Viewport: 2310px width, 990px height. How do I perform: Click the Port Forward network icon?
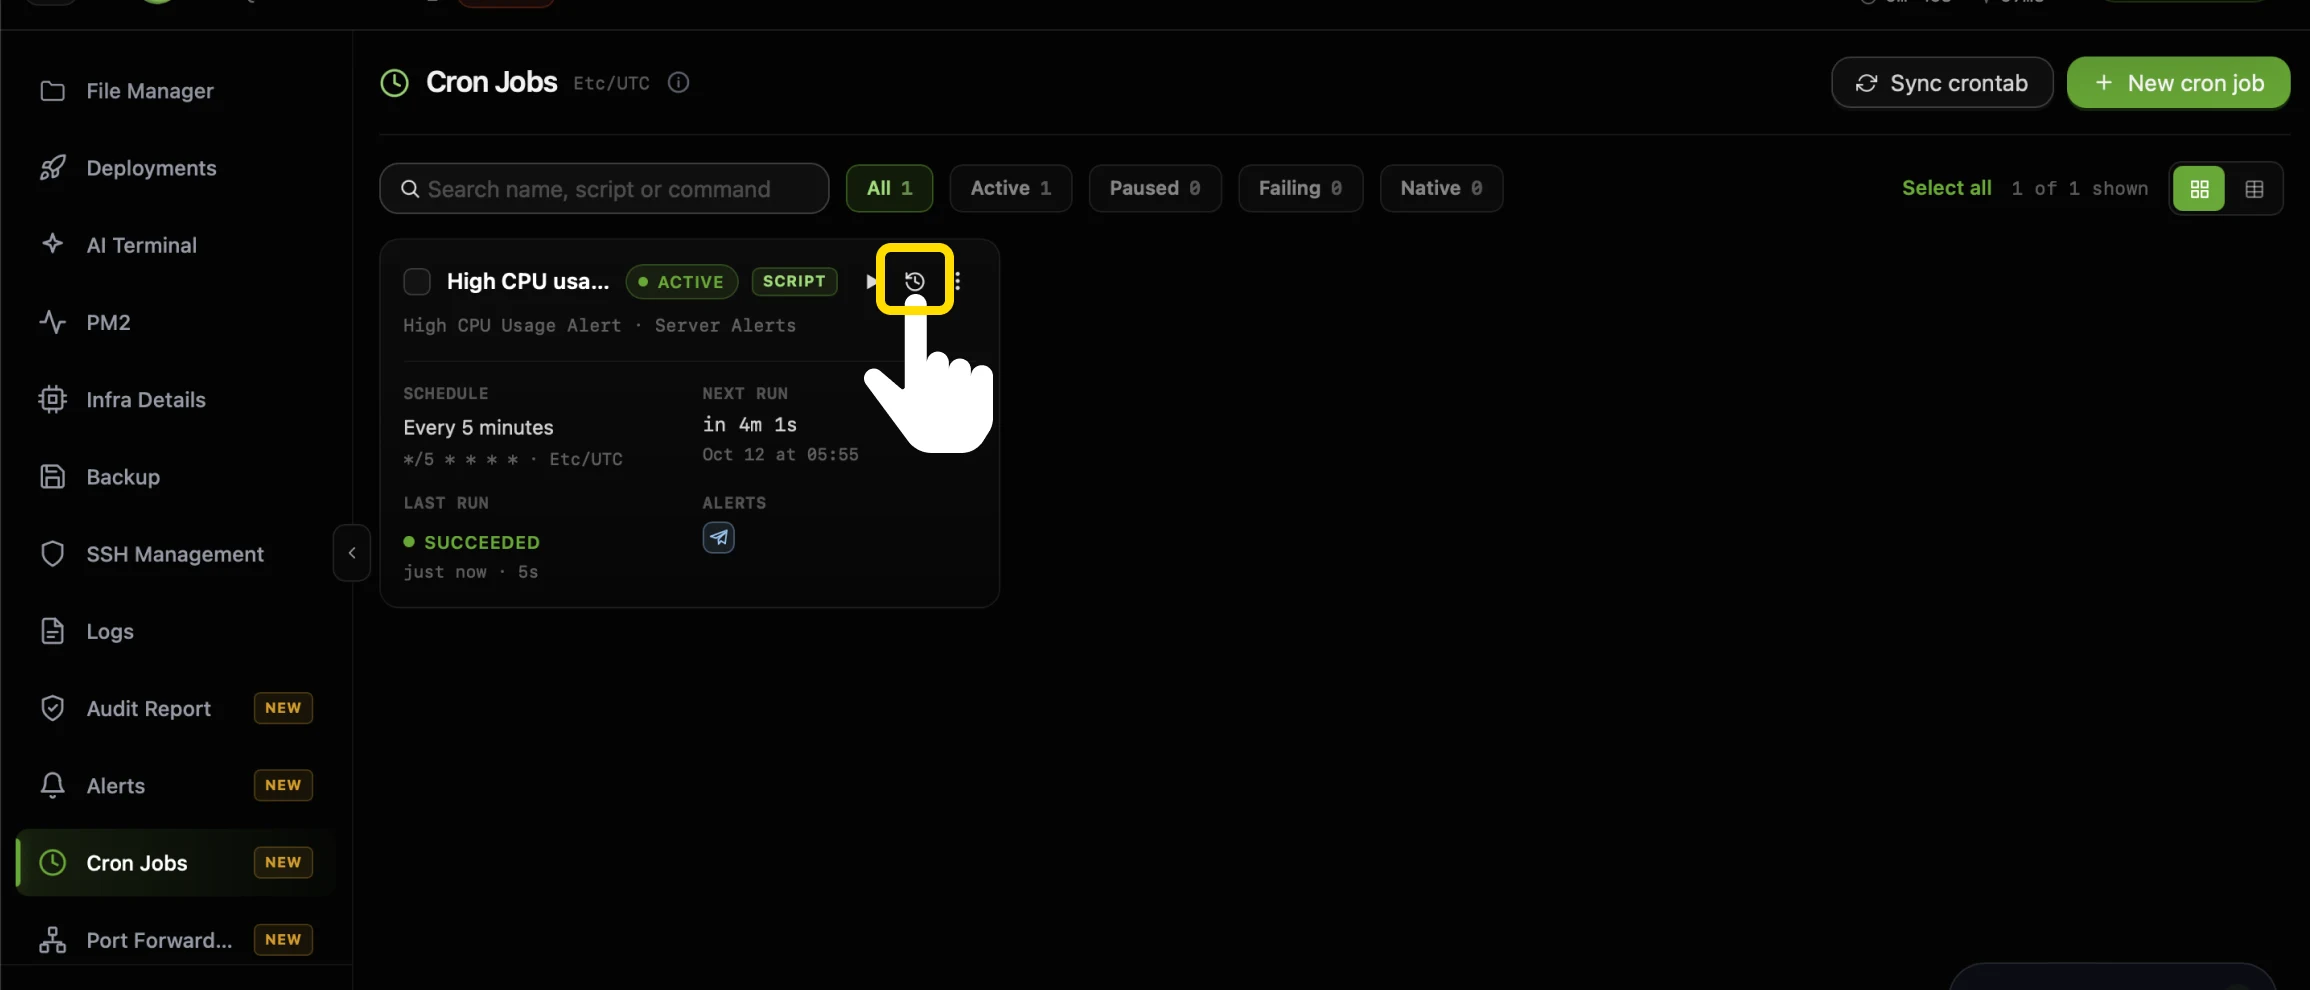pos(52,940)
